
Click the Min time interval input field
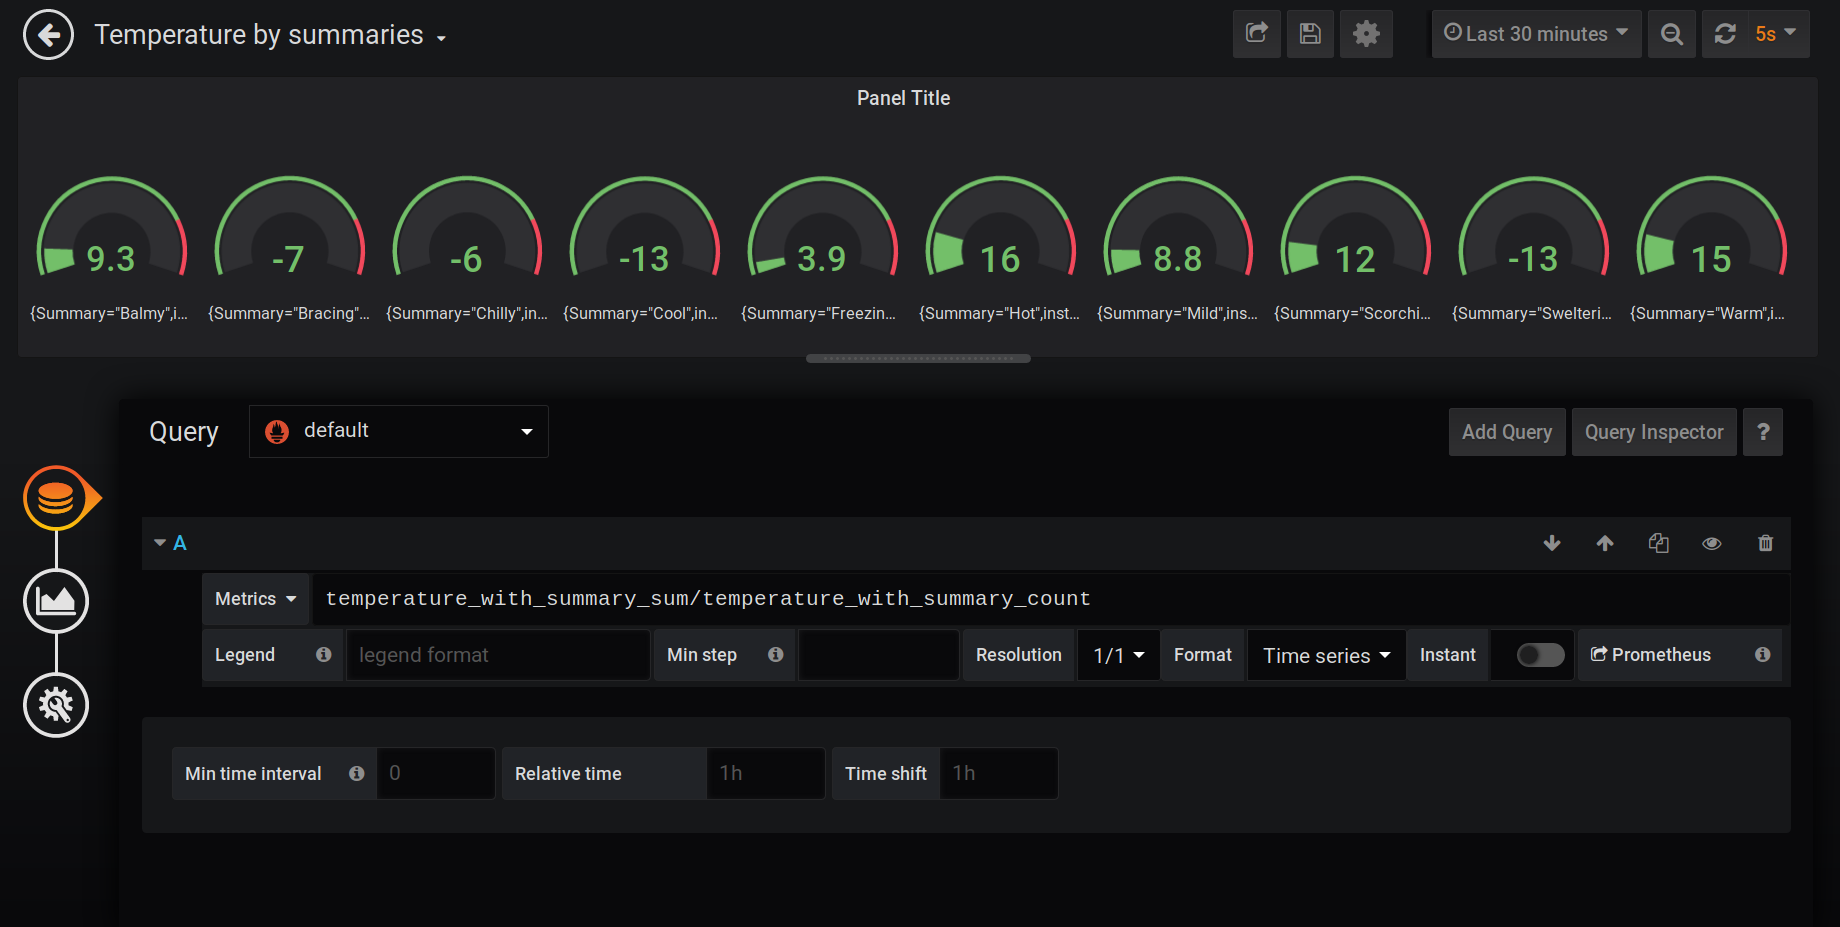click(436, 773)
